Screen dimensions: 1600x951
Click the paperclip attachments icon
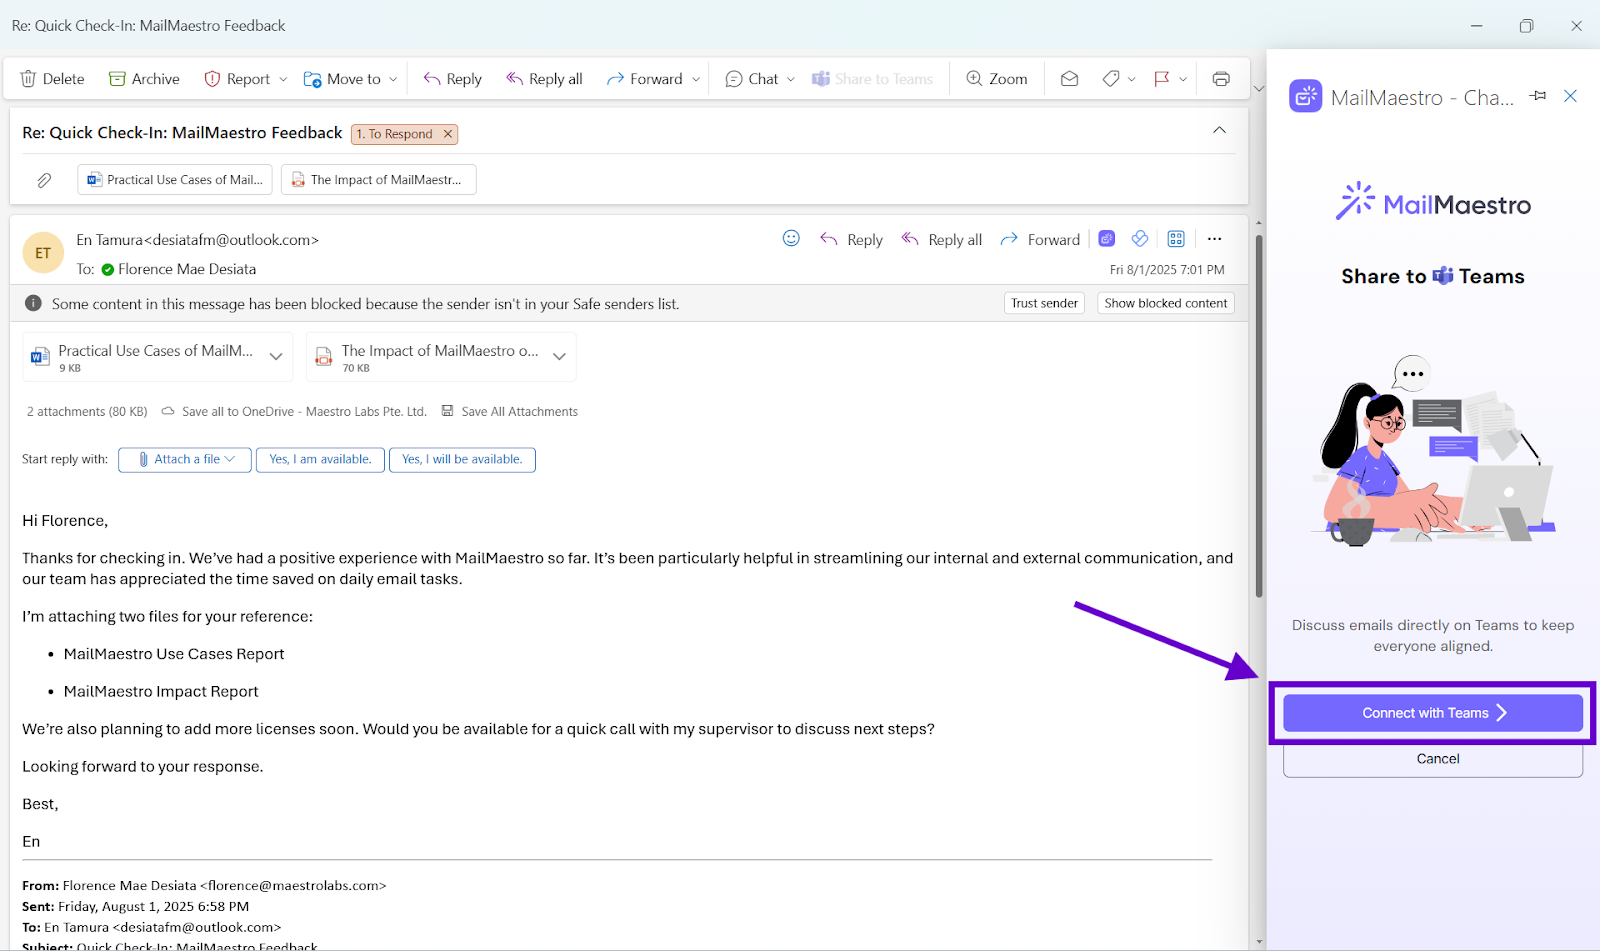tap(44, 180)
